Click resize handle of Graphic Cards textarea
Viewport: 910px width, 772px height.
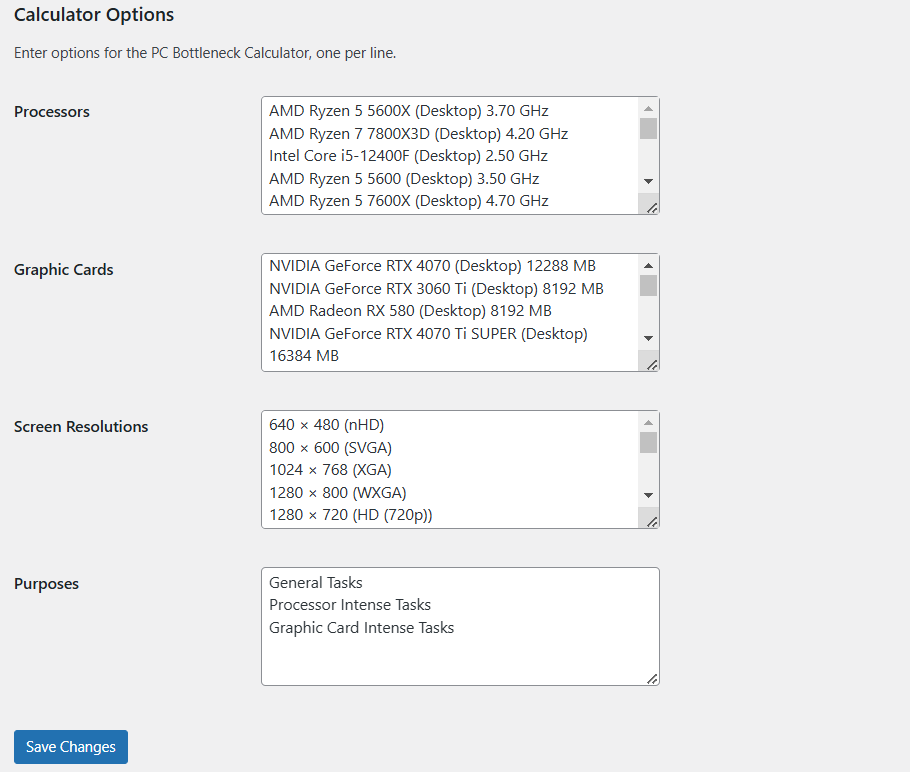pyautogui.click(x=652, y=365)
